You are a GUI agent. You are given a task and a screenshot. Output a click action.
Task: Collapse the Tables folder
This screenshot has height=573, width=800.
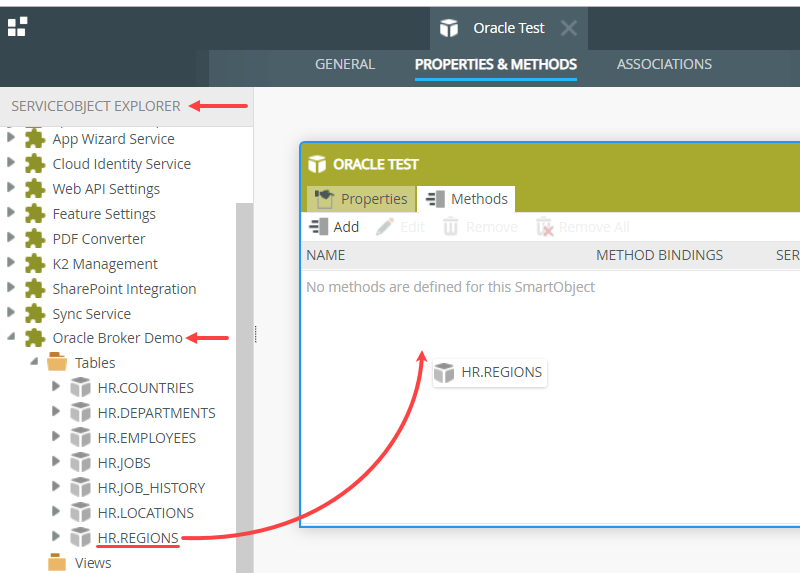pyautogui.click(x=34, y=361)
